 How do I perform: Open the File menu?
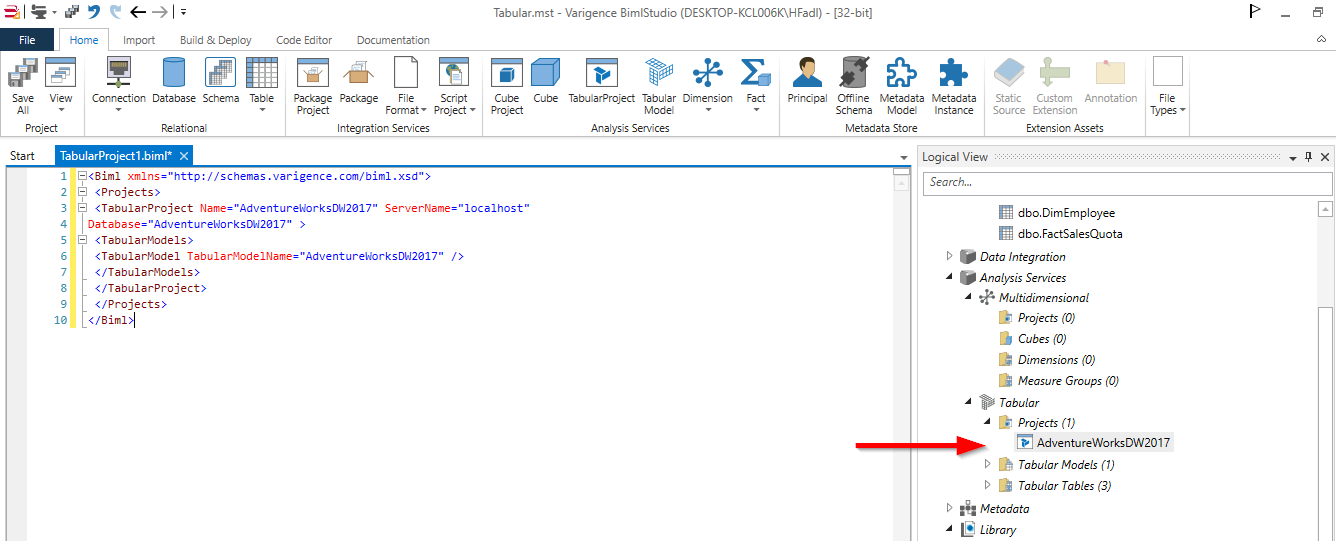(x=27, y=40)
